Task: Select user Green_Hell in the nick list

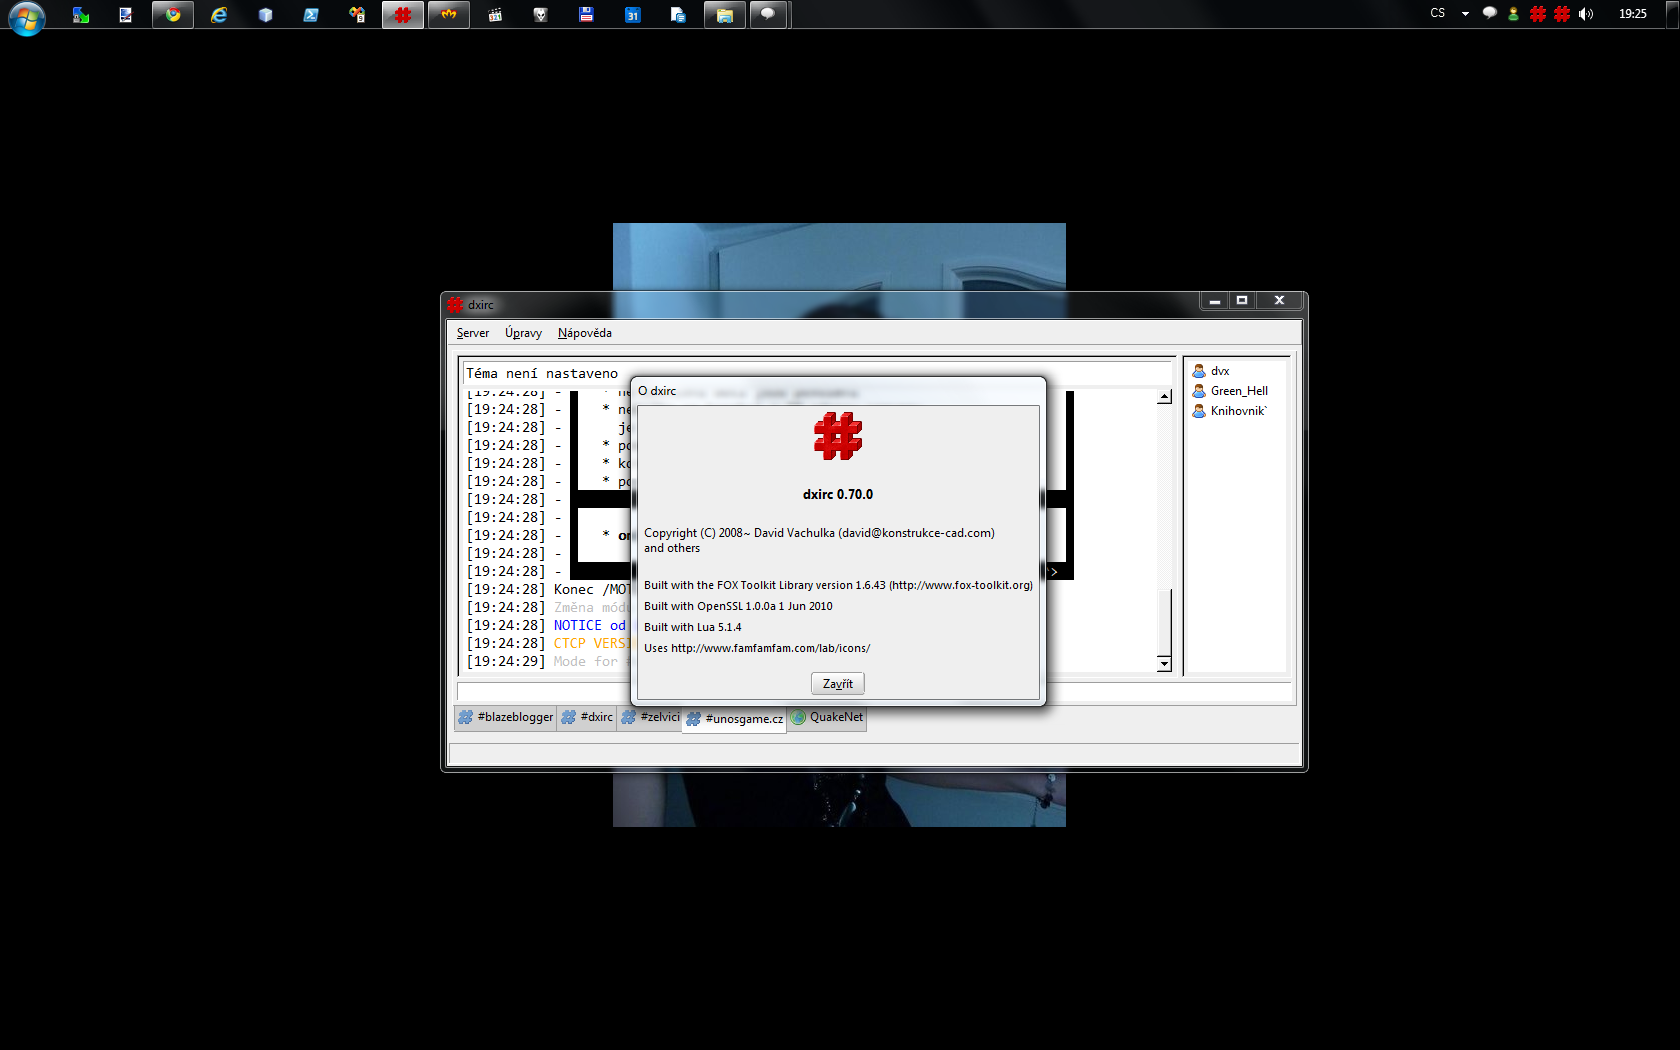Action: pos(1230,391)
